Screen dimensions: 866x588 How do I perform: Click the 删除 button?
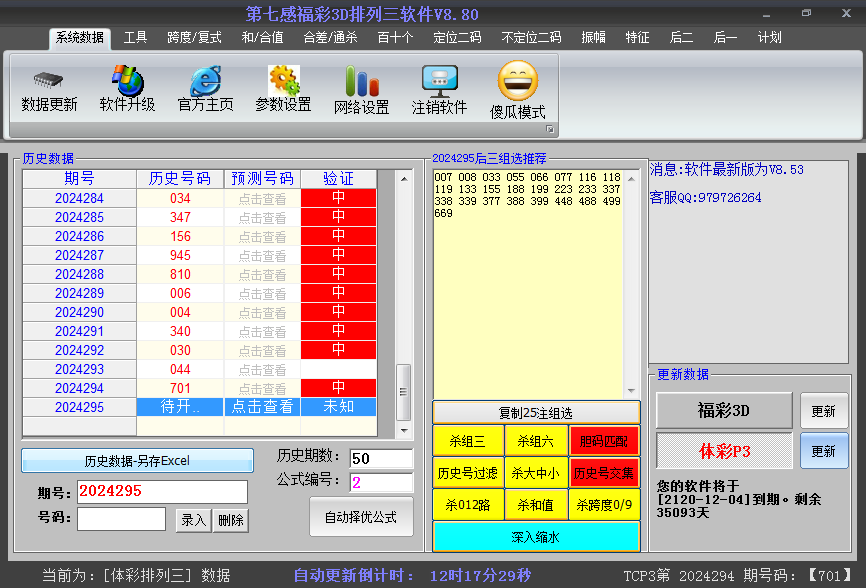click(x=231, y=520)
